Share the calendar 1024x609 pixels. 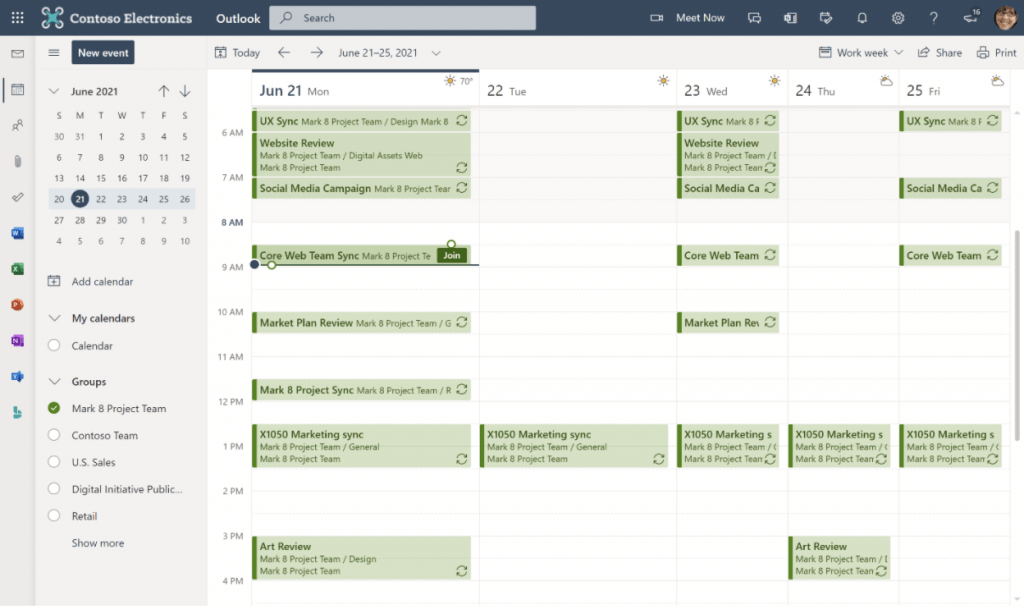pyautogui.click(x=940, y=52)
